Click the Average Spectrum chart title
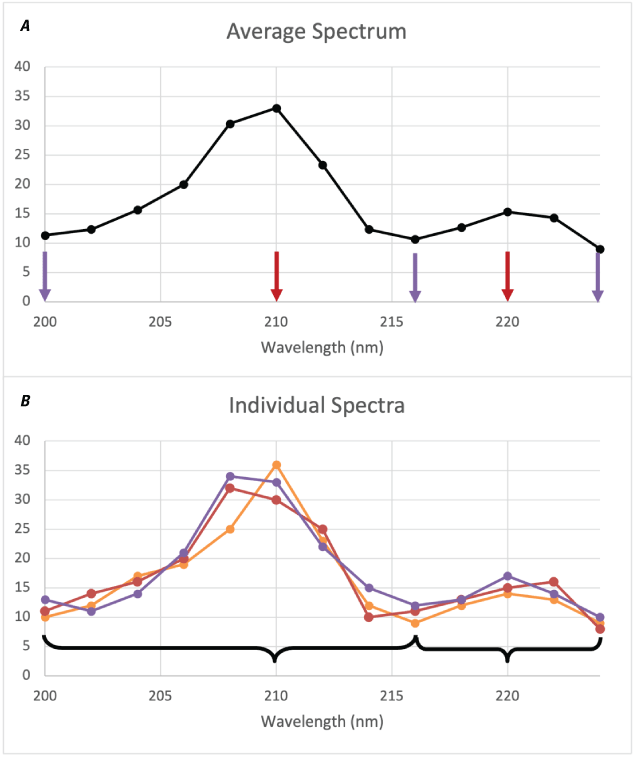Screen dimensions: 635x758 click(316, 31)
